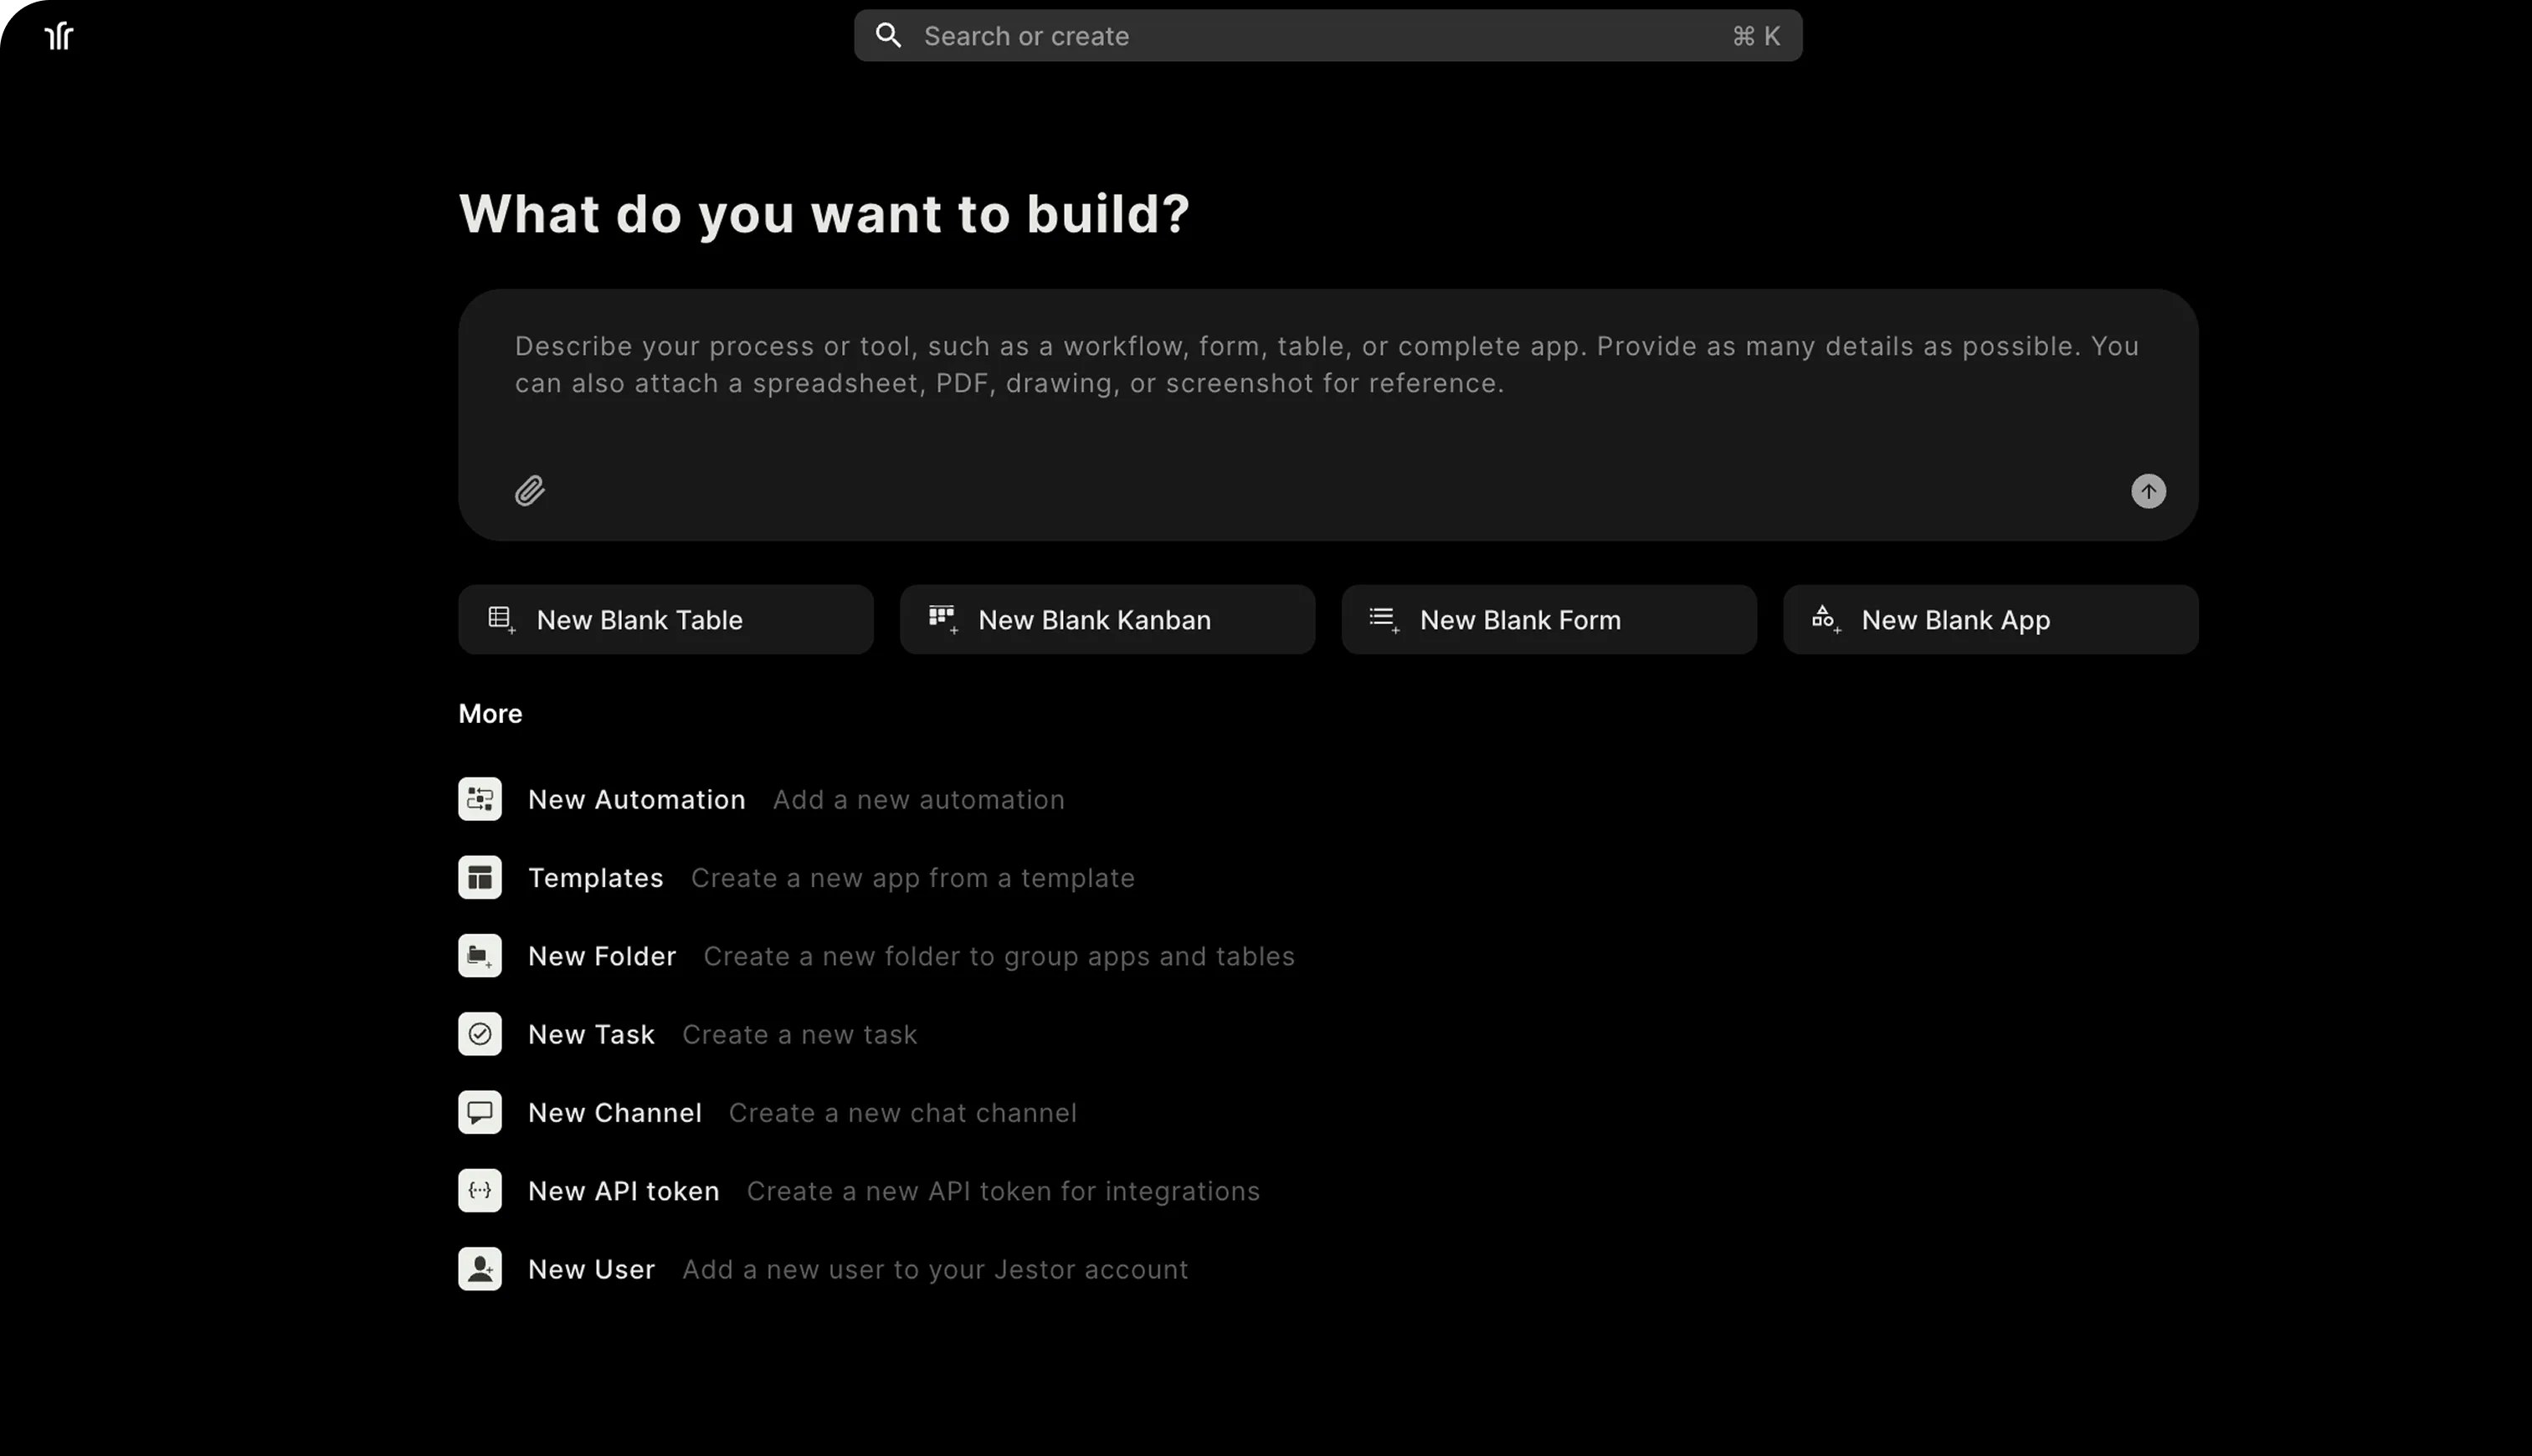The image size is (2532, 1456).
Task: Select the New Task checkmark icon
Action: tap(480, 1034)
